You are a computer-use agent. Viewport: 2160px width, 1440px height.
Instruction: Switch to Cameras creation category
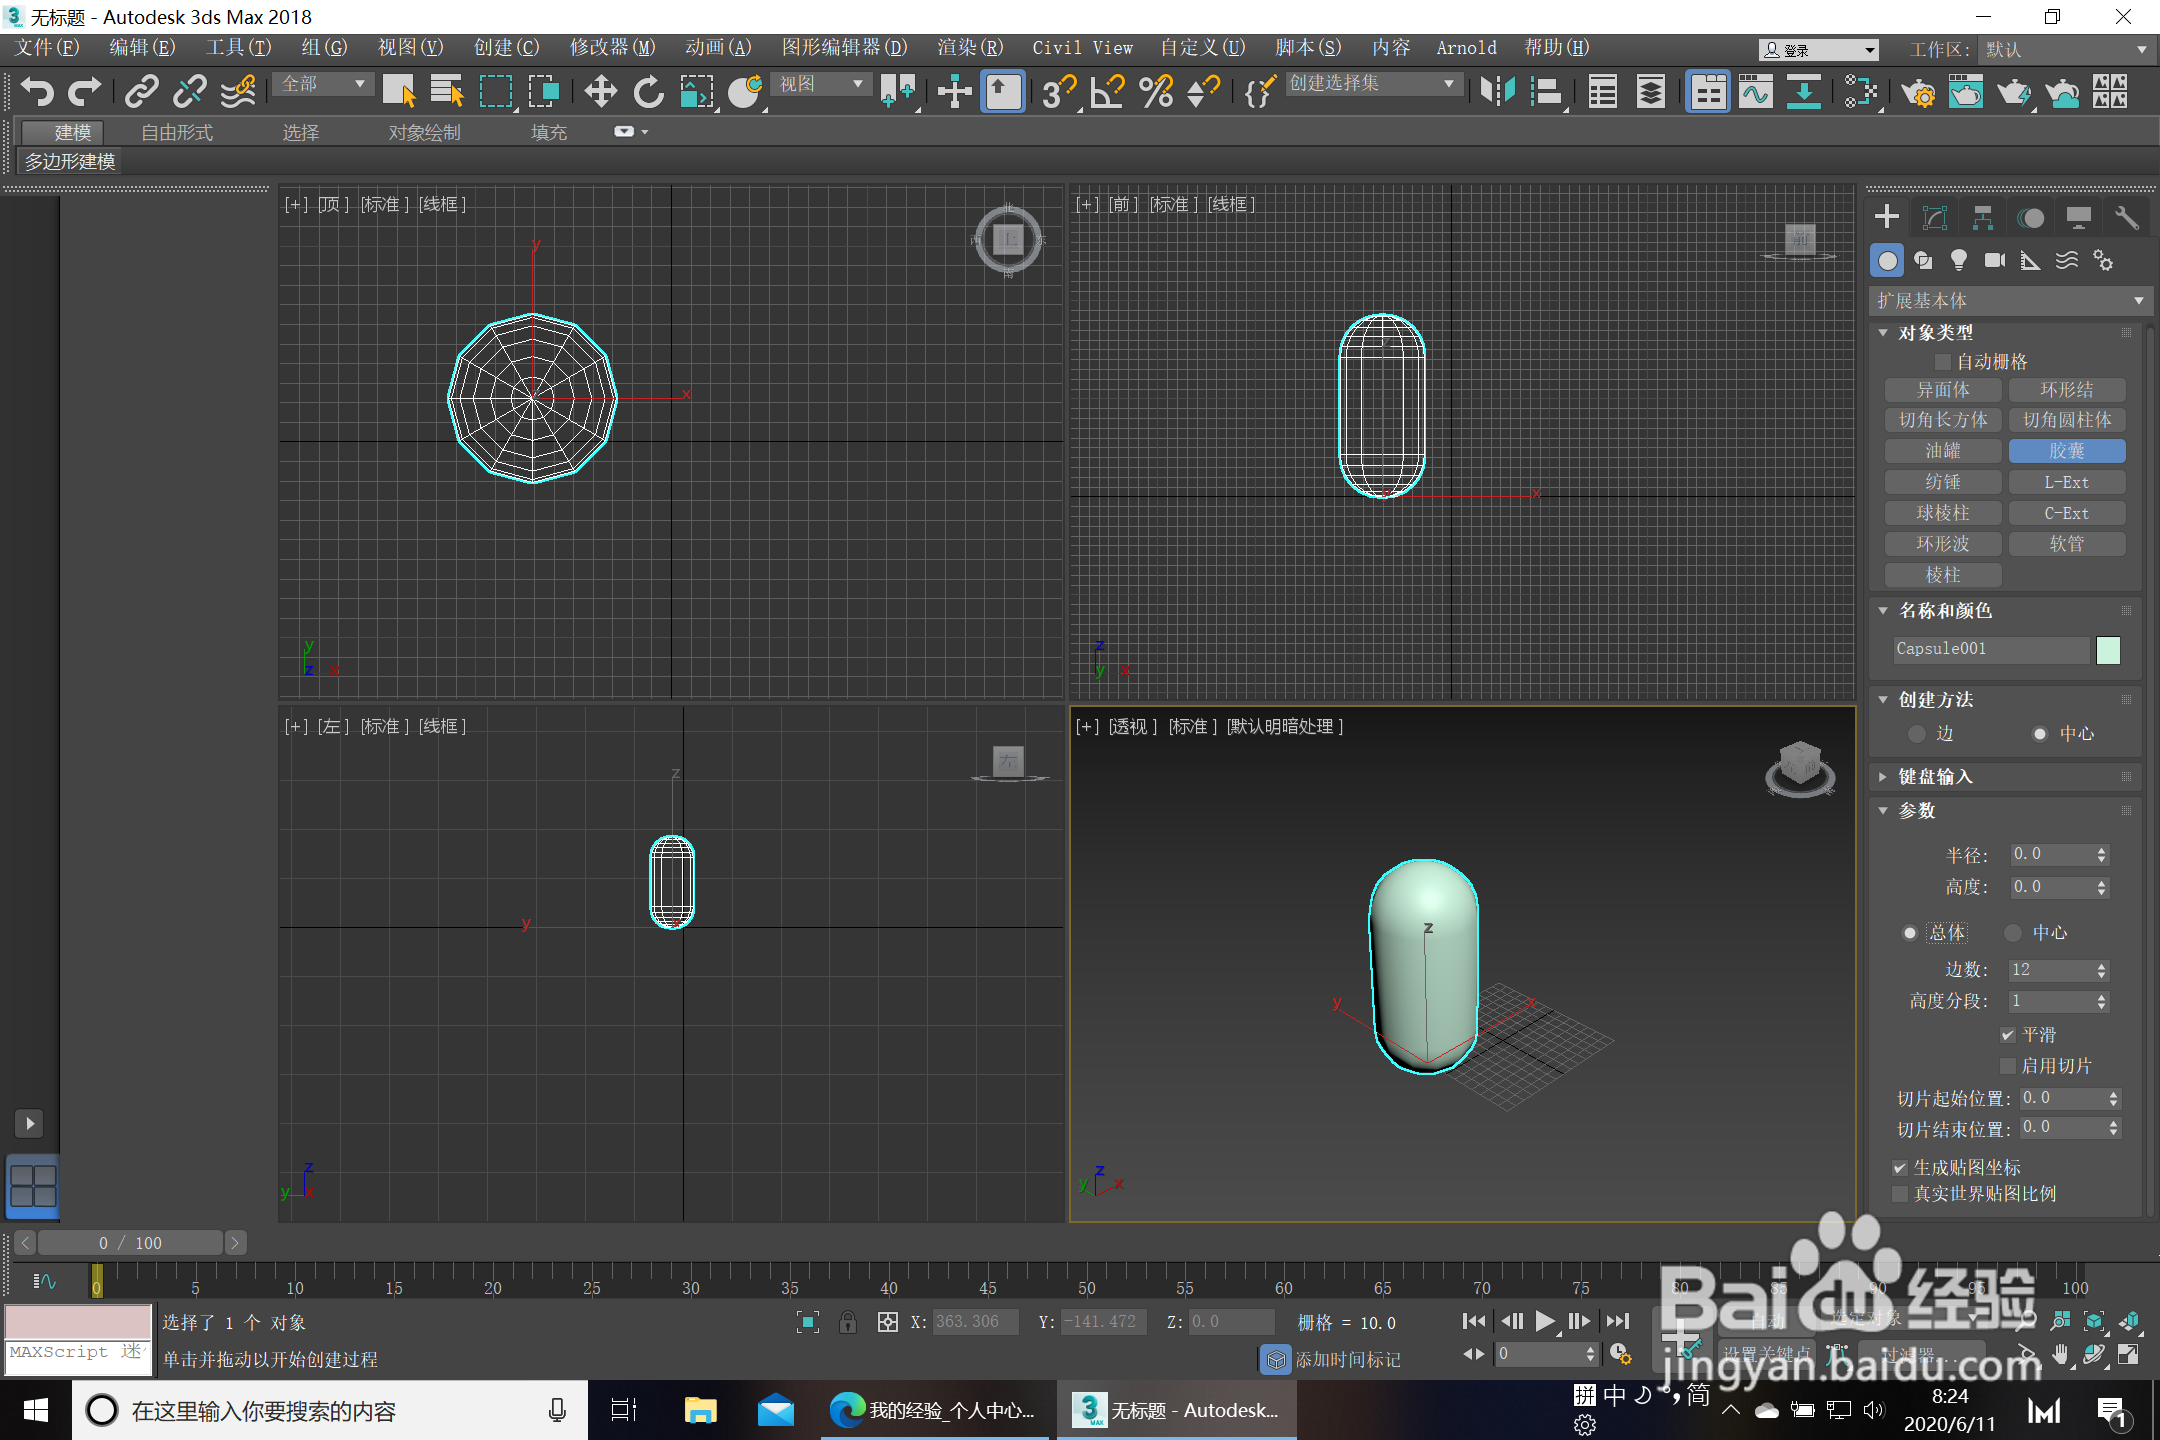click(x=1994, y=261)
